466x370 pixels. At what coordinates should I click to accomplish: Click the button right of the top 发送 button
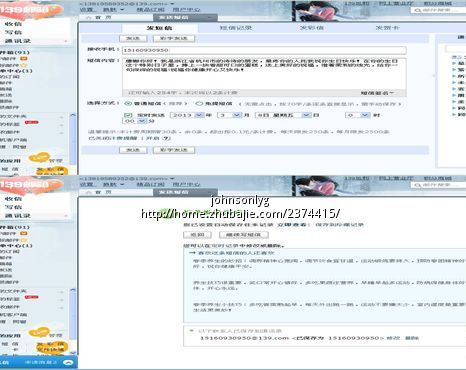click(x=174, y=38)
